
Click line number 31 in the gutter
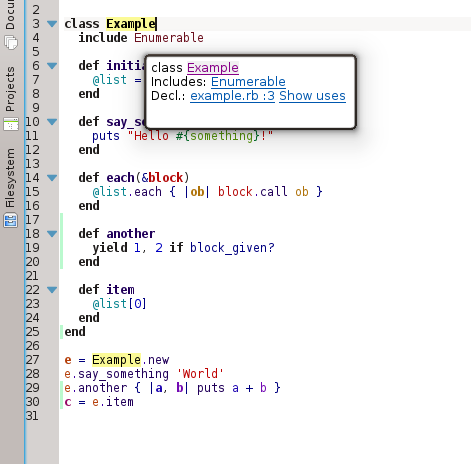tap(33, 416)
